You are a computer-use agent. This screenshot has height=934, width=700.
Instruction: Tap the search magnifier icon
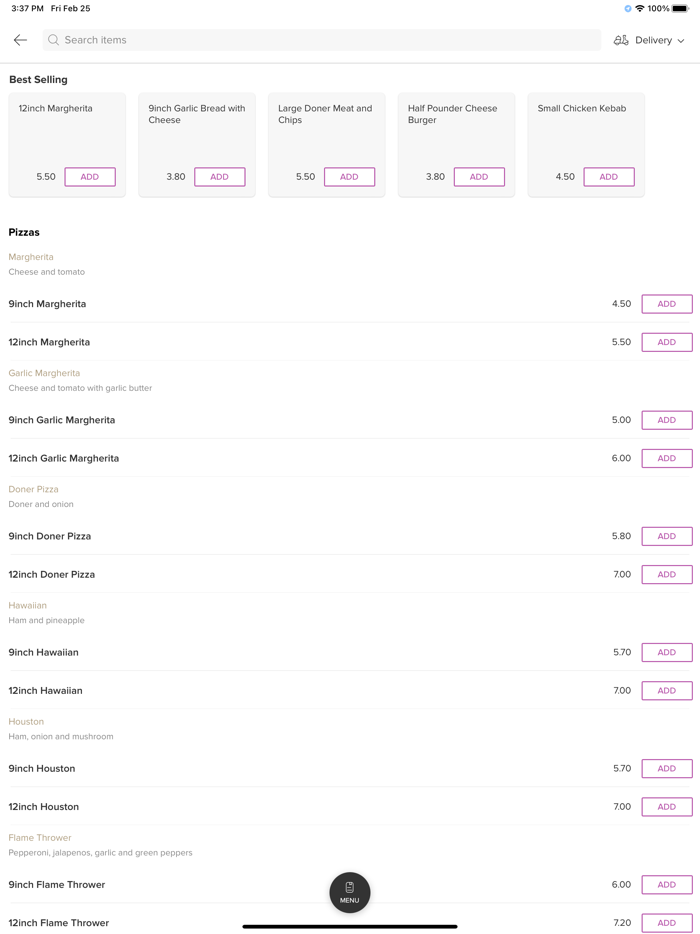pyautogui.click(x=54, y=40)
